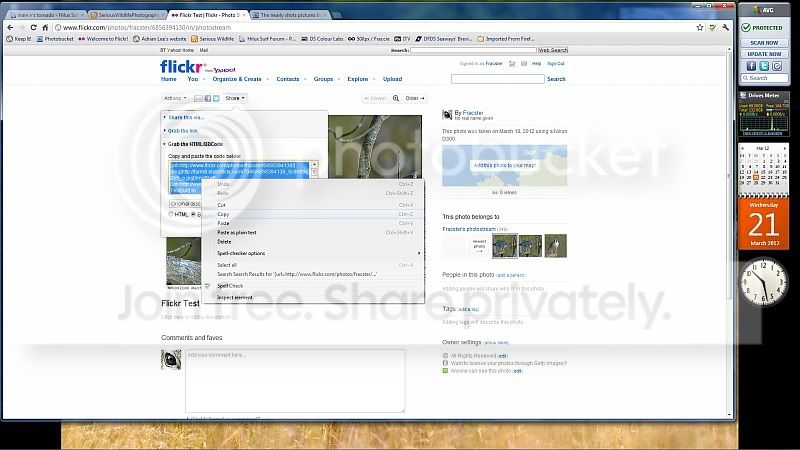800x450 pixels.
Task: Open the Original size dropdown
Action: pos(185,204)
